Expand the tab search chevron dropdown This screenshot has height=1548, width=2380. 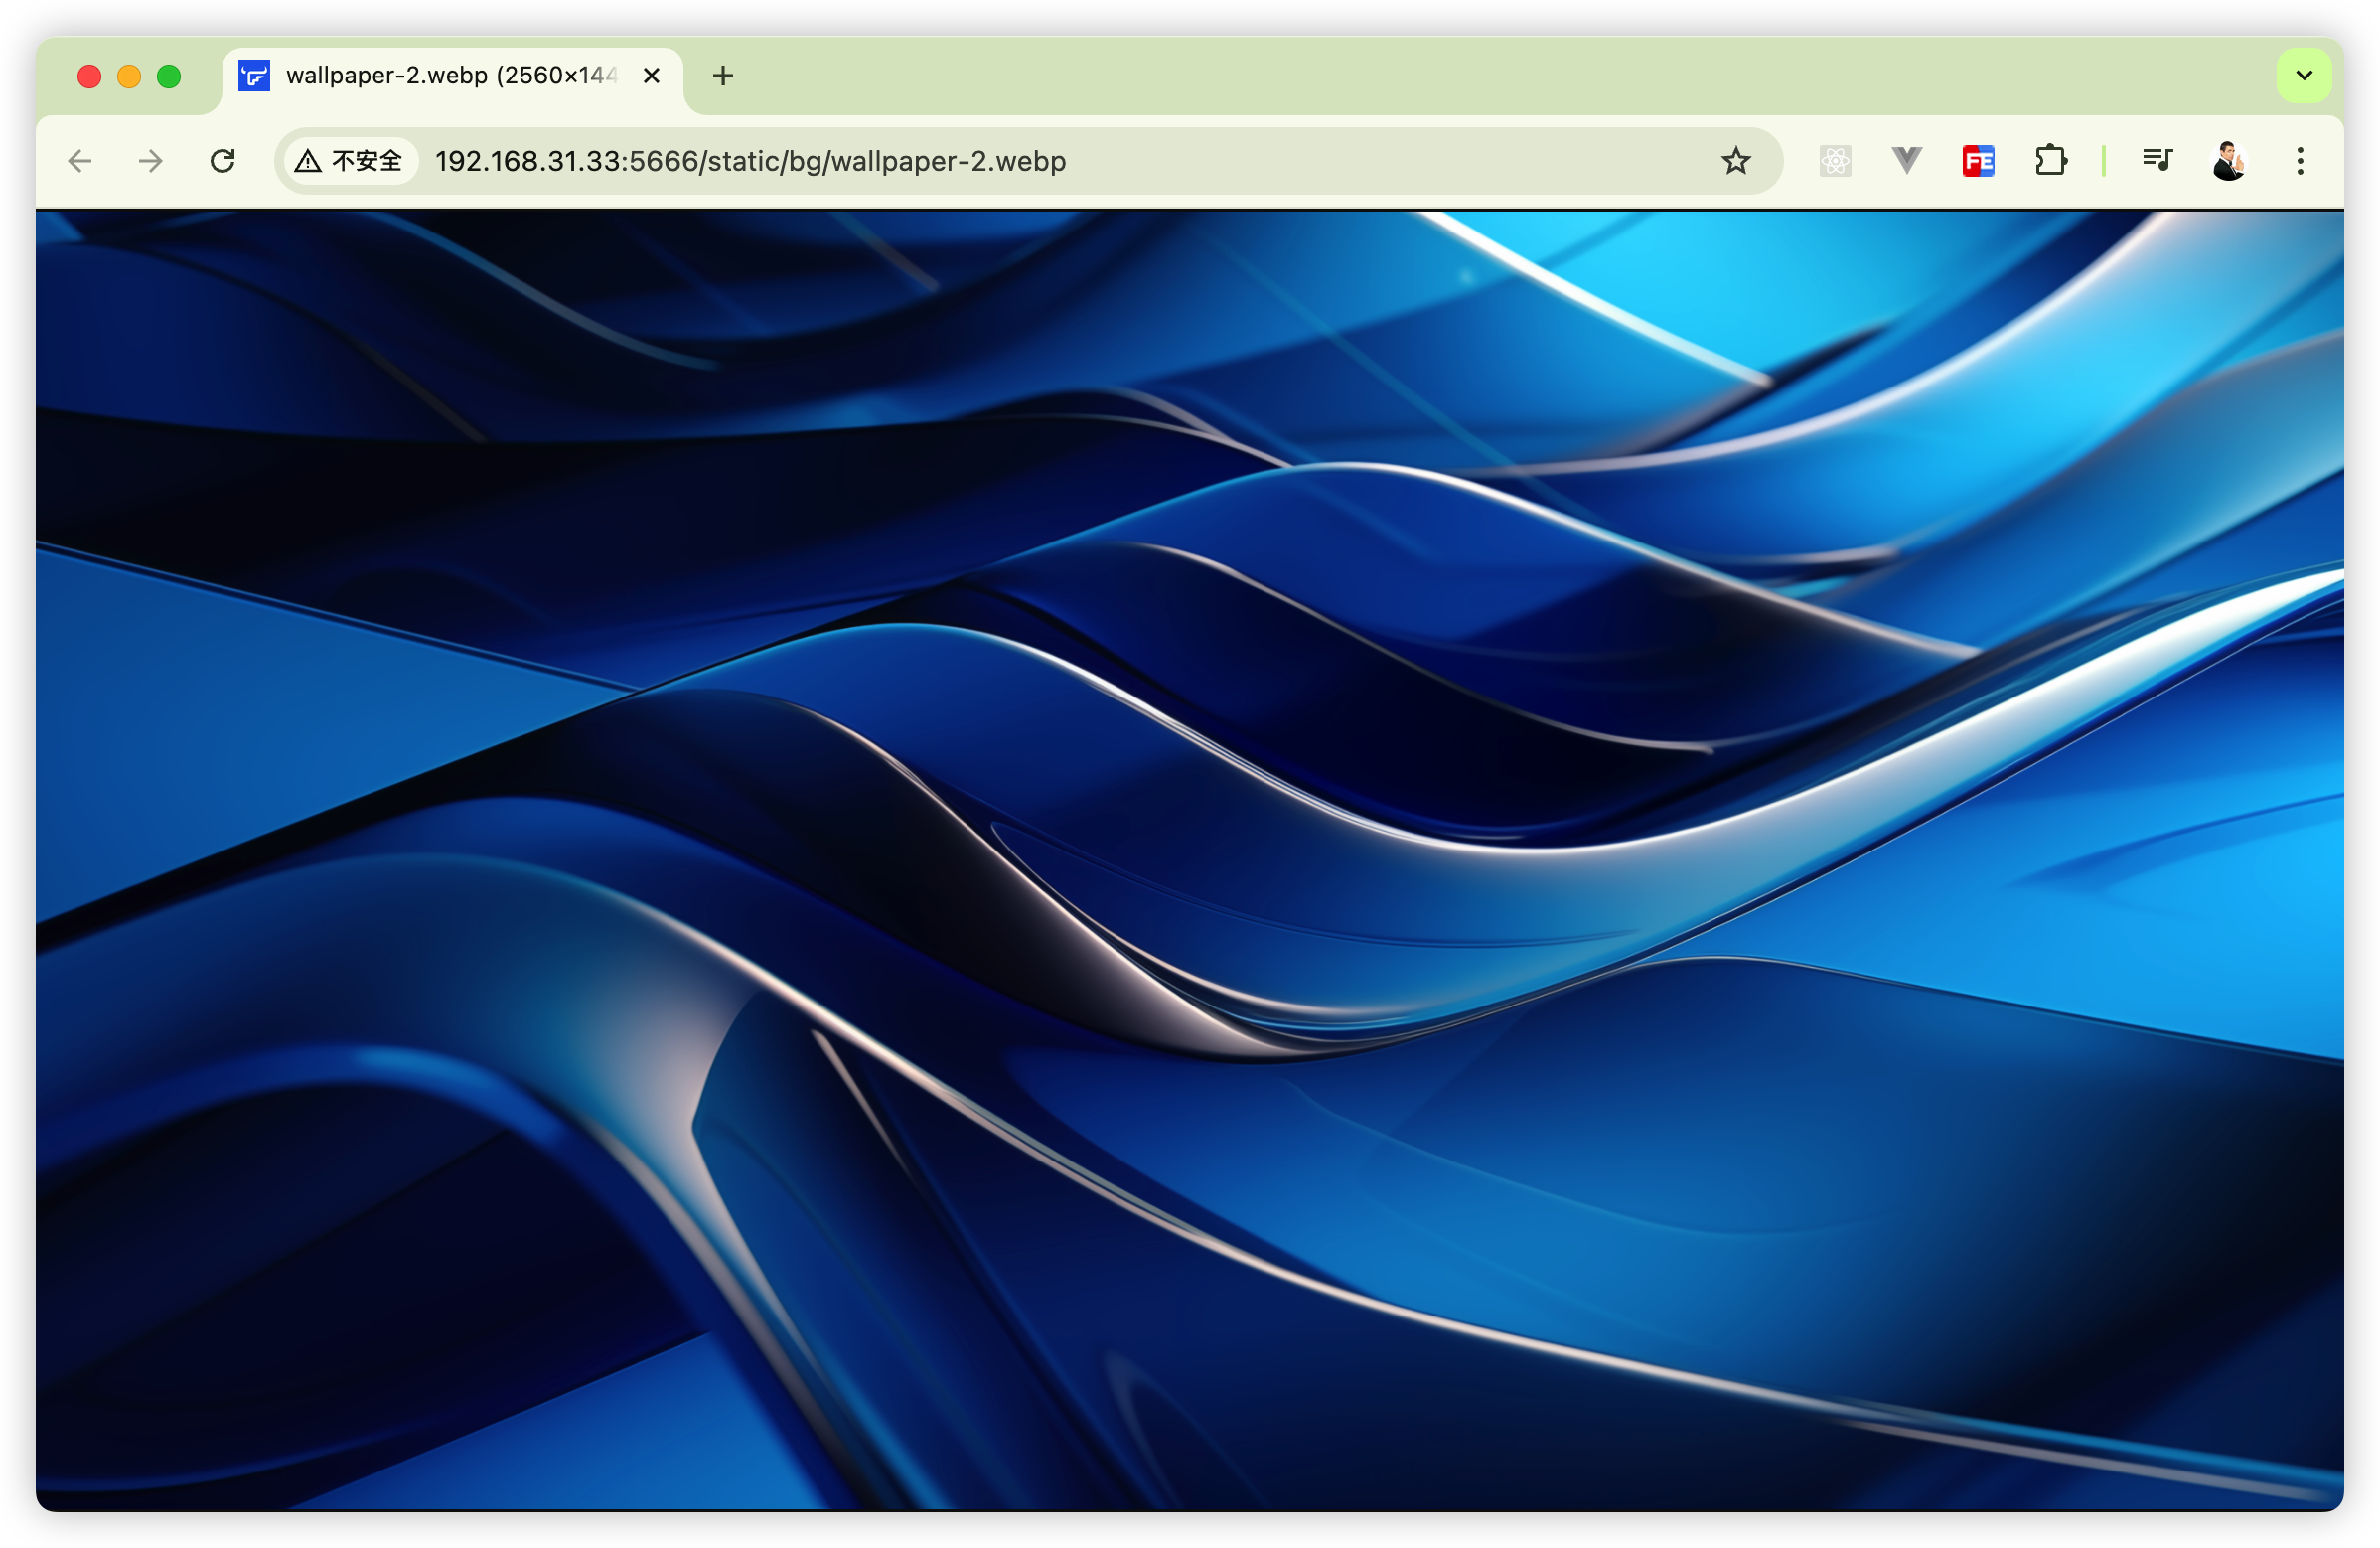pos(2304,75)
